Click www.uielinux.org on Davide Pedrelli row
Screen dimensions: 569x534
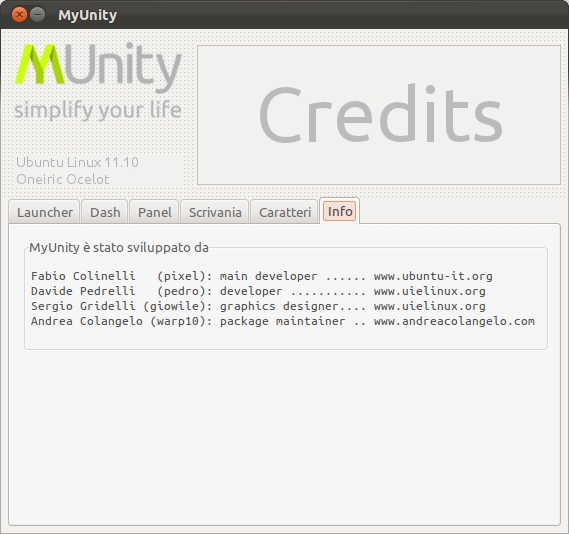[429, 291]
